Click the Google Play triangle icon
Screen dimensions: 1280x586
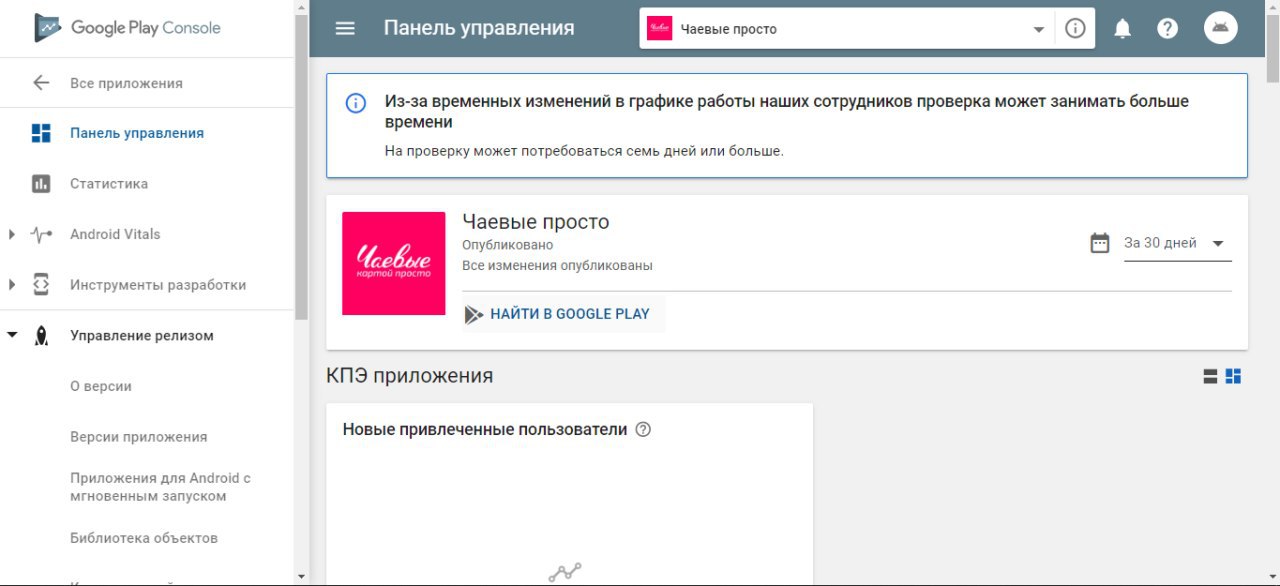coord(474,314)
